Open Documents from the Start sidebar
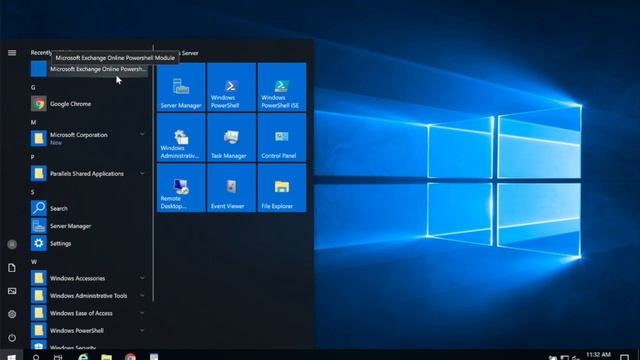The image size is (640, 360). [x=12, y=268]
